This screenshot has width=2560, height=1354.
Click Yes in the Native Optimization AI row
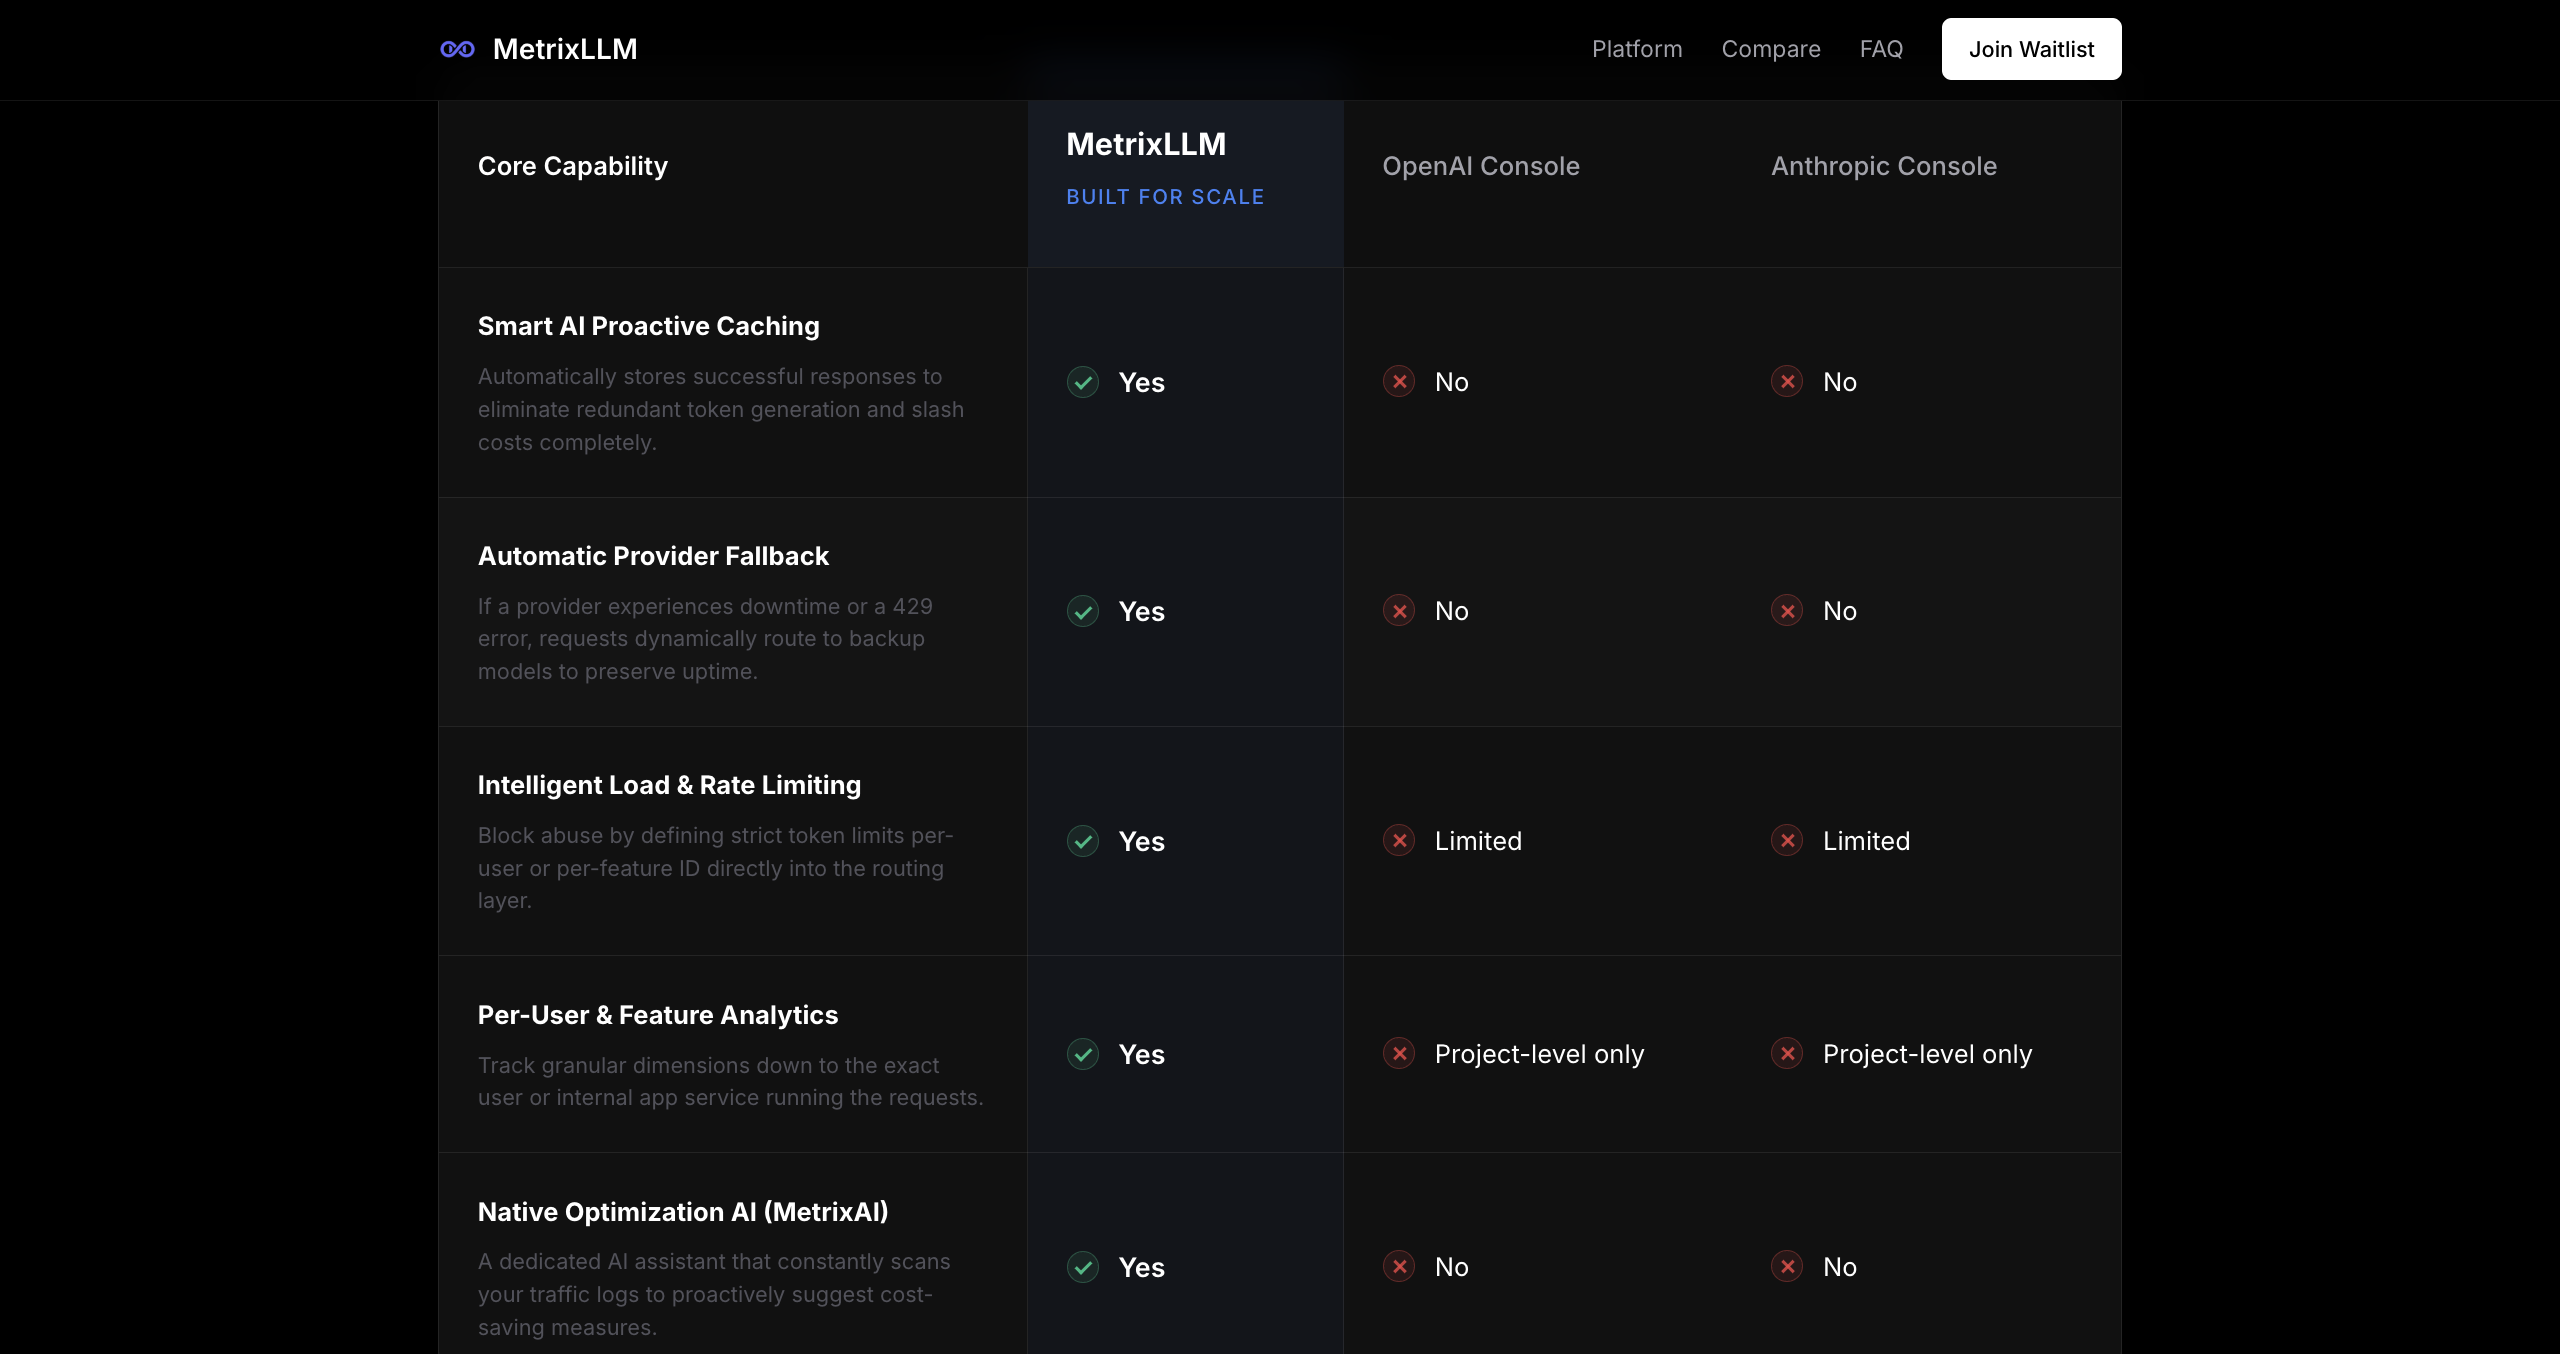(1141, 1267)
